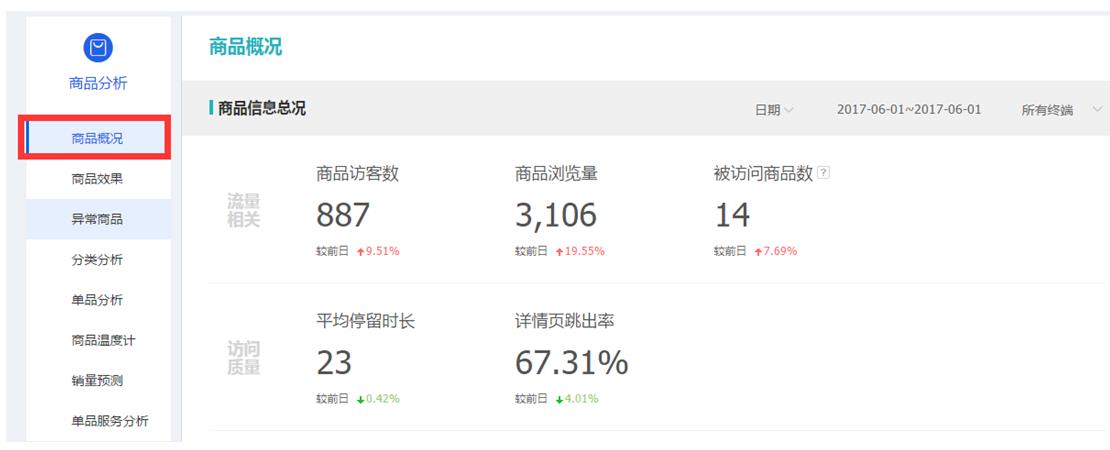Screen dimensions: 1110x450
Task: Open 商品效果 in the sidebar
Action: [x=98, y=179]
